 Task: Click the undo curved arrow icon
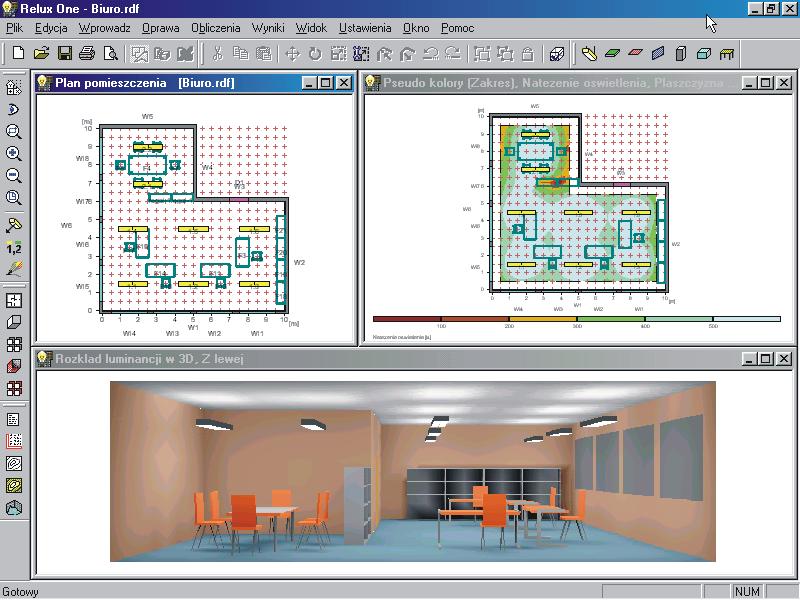click(431, 53)
